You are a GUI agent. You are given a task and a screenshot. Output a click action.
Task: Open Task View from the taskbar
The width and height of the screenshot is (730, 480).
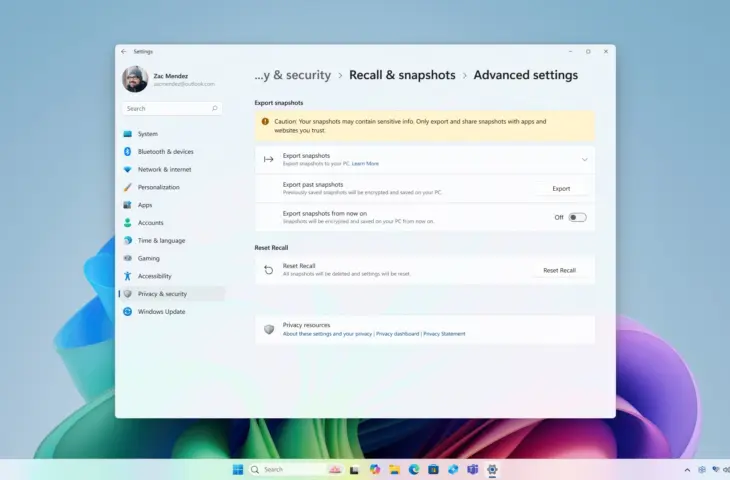[354, 470]
